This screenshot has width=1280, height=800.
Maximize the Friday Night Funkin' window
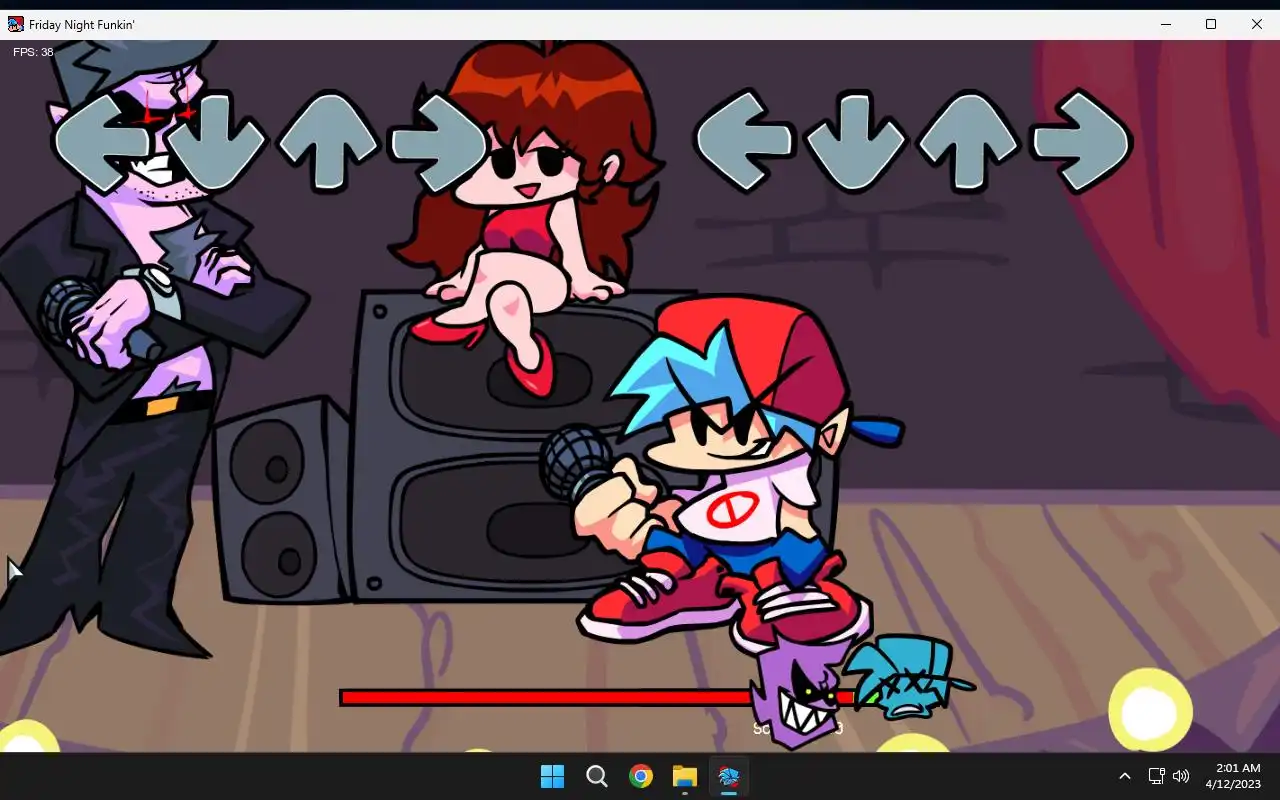click(1211, 25)
